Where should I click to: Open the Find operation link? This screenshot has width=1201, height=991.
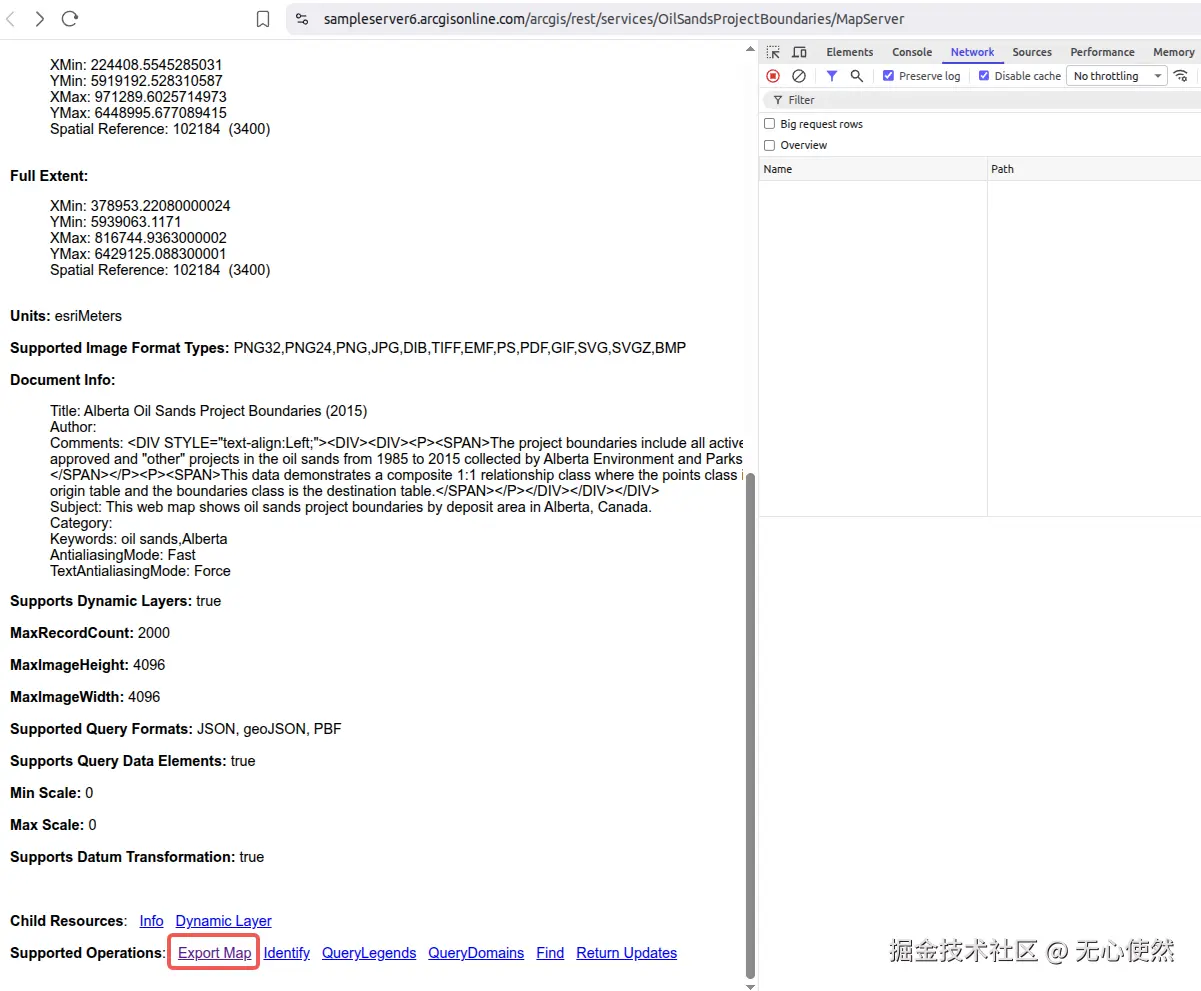coord(550,953)
